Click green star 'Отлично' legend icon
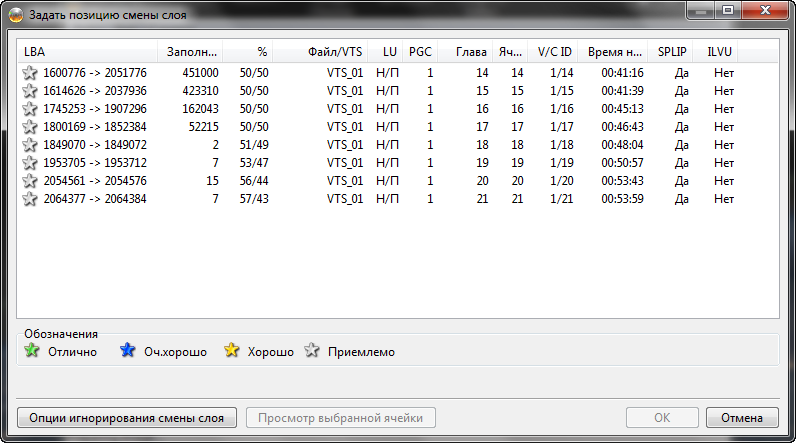The image size is (796, 443). (x=30, y=351)
